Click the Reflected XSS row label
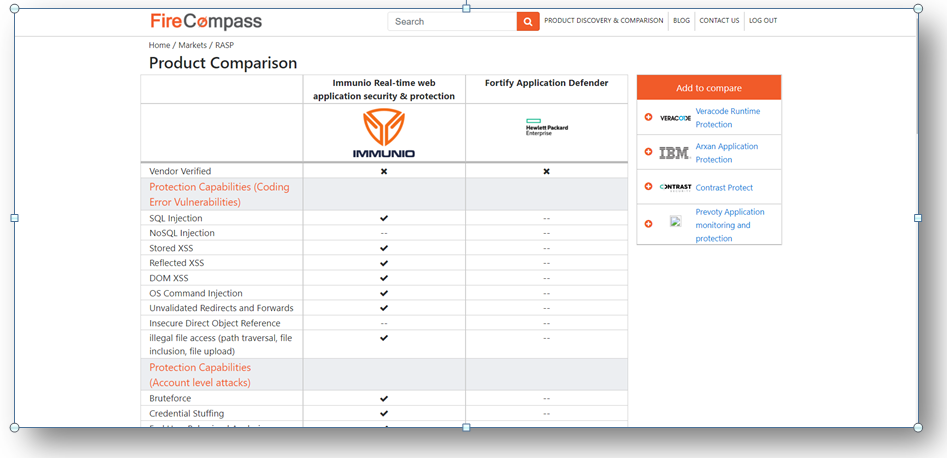The height and width of the screenshot is (458, 947). 176,263
